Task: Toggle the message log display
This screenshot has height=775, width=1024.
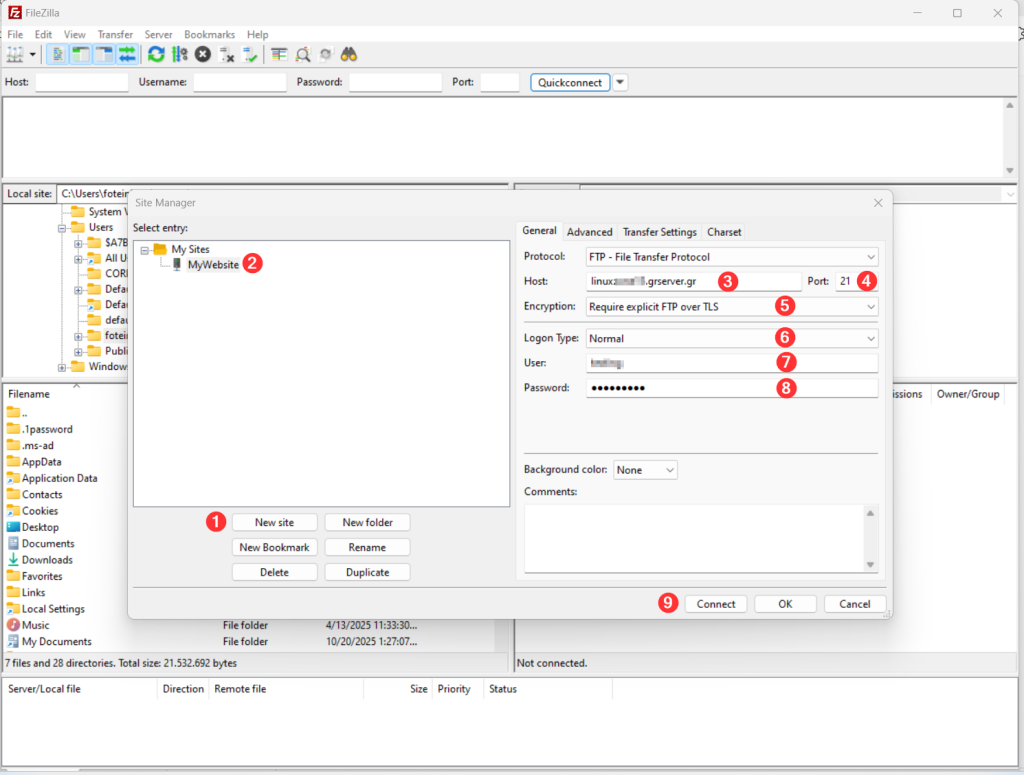Action: (58, 54)
